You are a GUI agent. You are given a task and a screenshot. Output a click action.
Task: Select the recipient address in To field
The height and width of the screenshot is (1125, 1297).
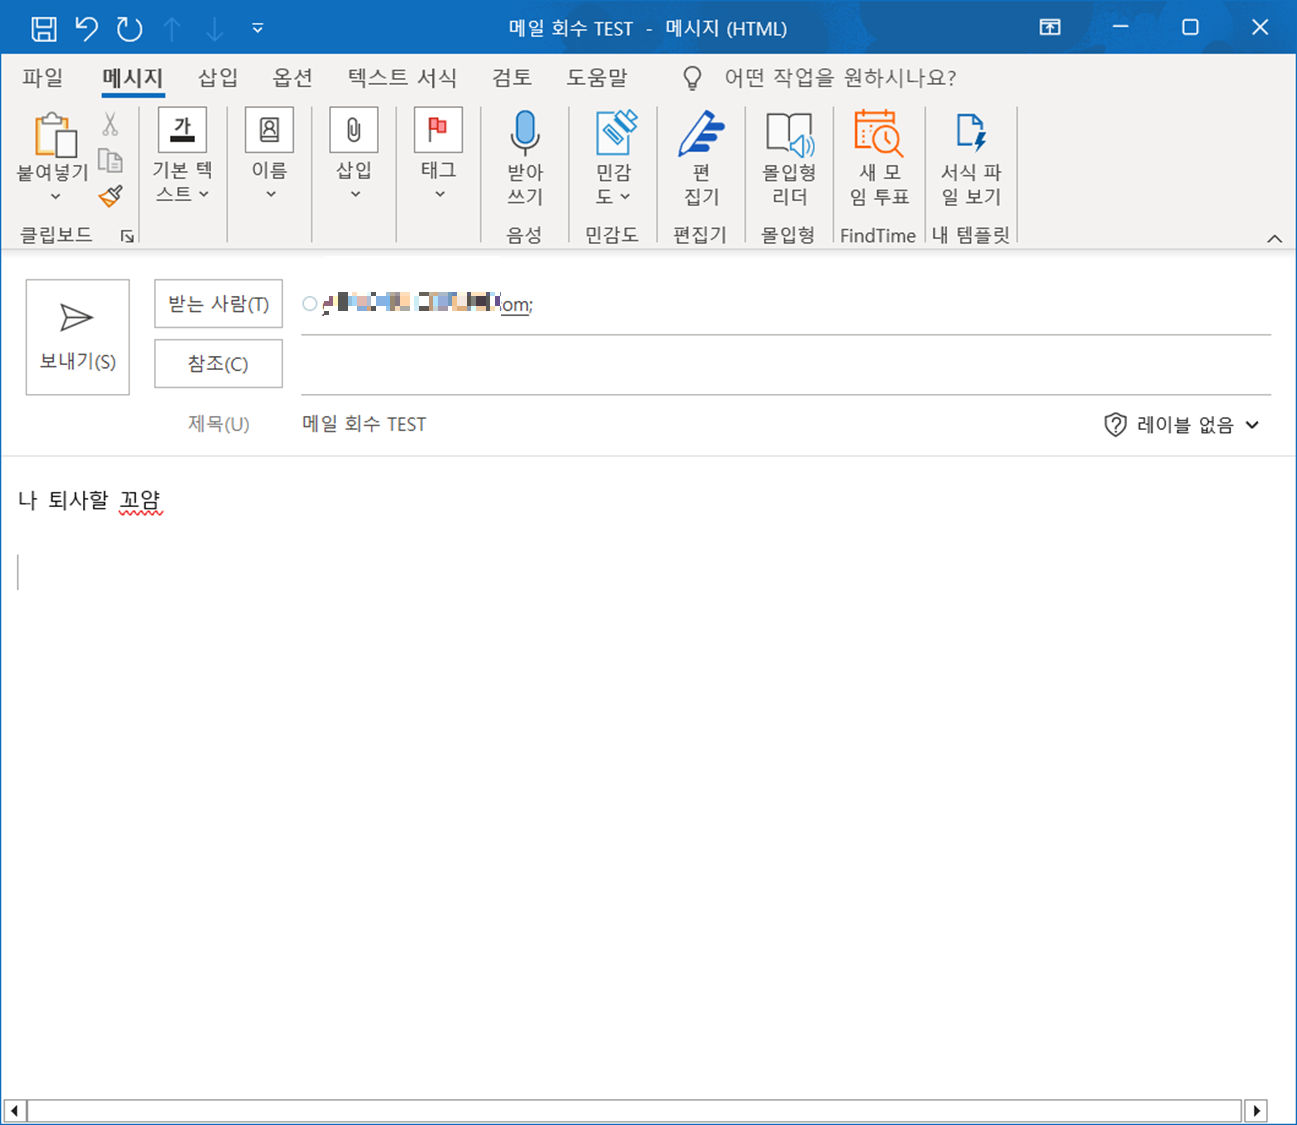(x=427, y=303)
